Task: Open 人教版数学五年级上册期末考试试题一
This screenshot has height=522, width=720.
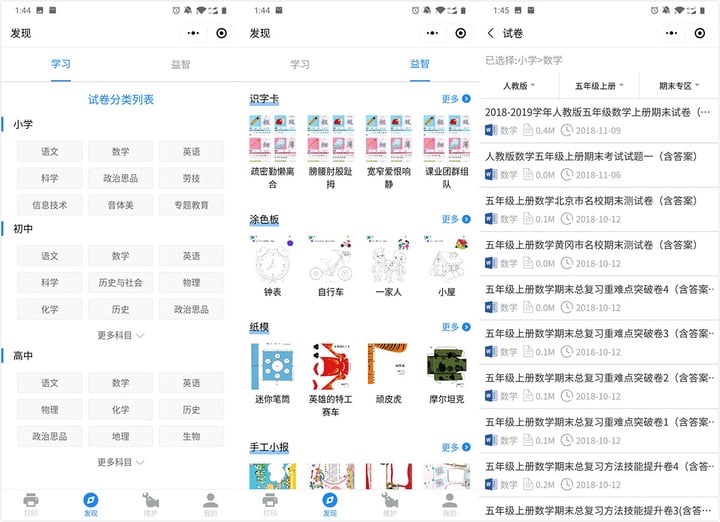Action: click(599, 165)
